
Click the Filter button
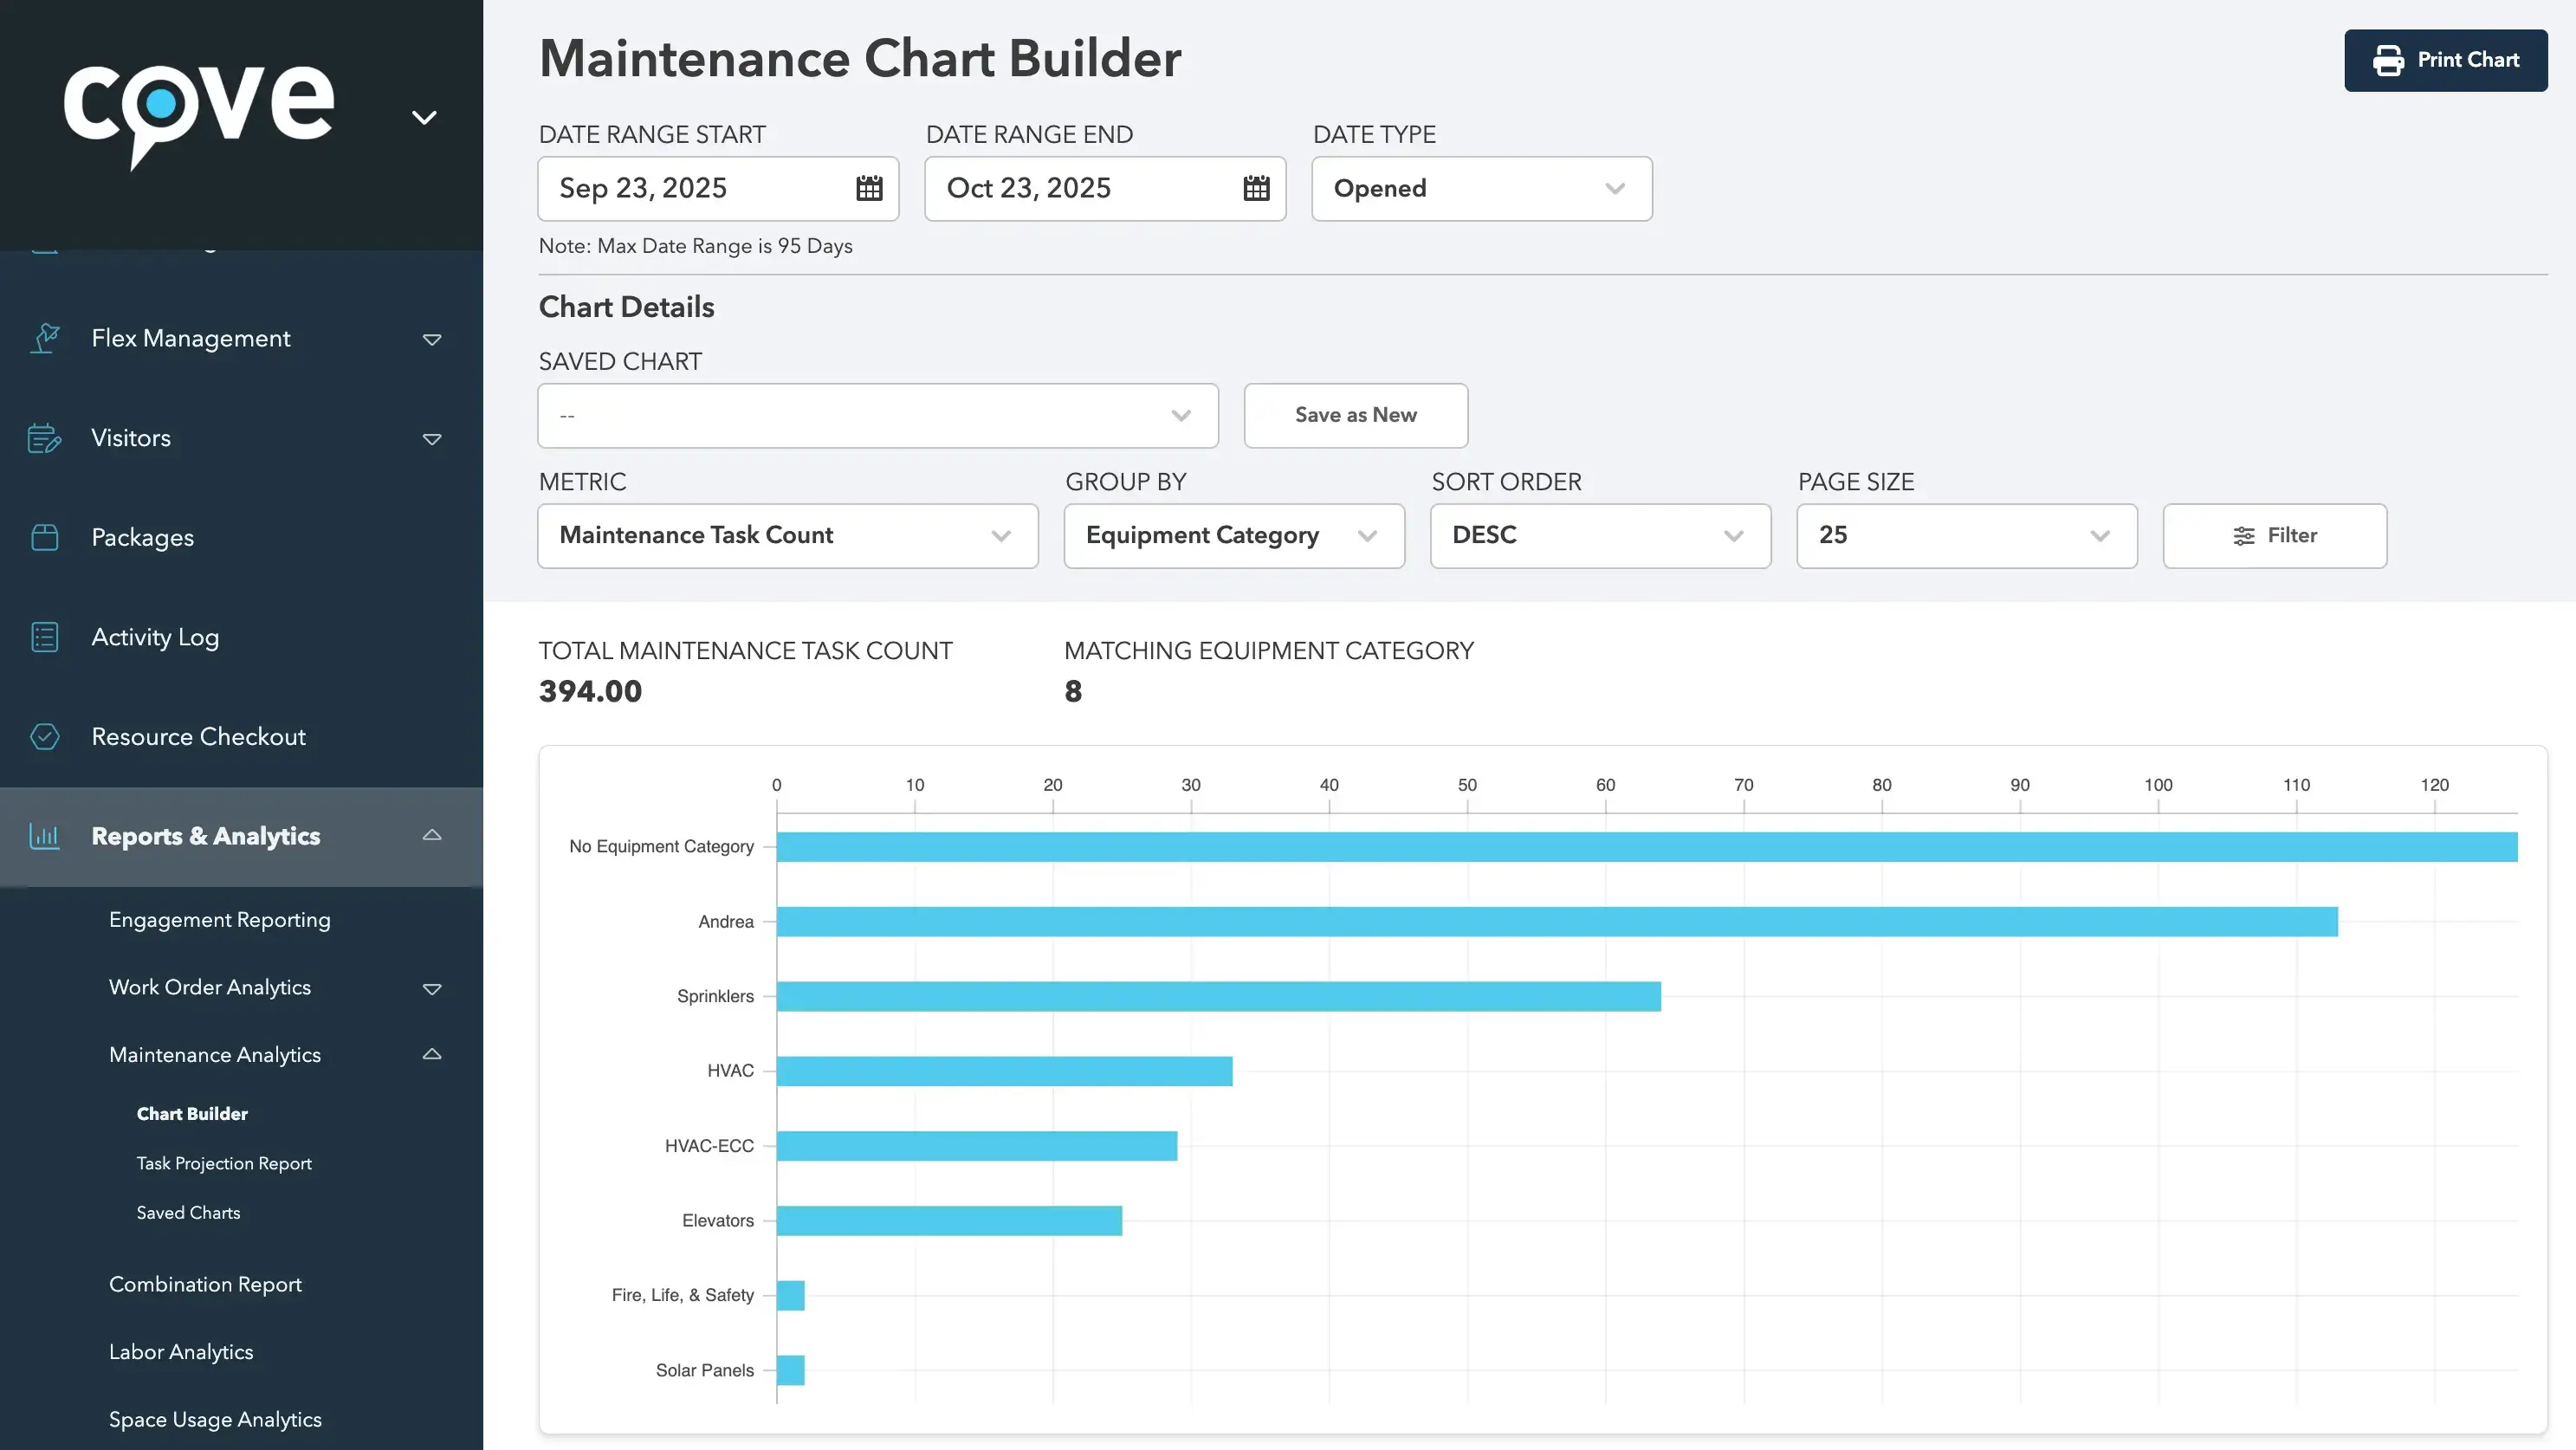pos(2274,536)
